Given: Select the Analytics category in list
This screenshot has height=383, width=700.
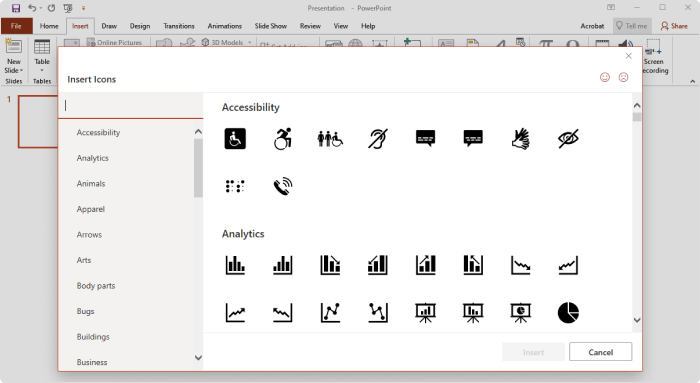Looking at the screenshot, I should pos(92,158).
